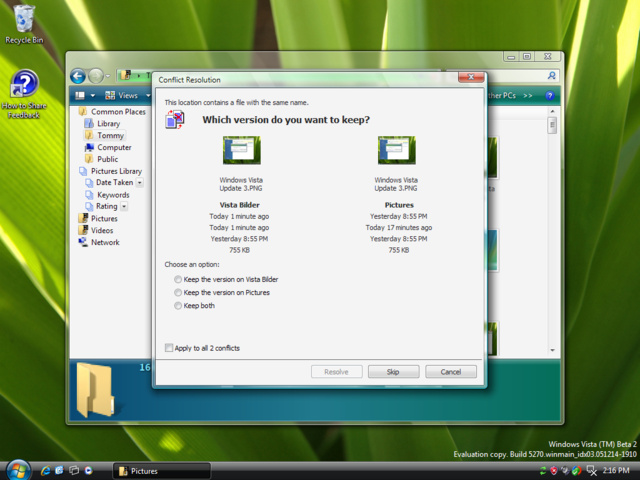Show more toolbar commands chevron
The height and width of the screenshot is (480, 640).
tap(528, 96)
